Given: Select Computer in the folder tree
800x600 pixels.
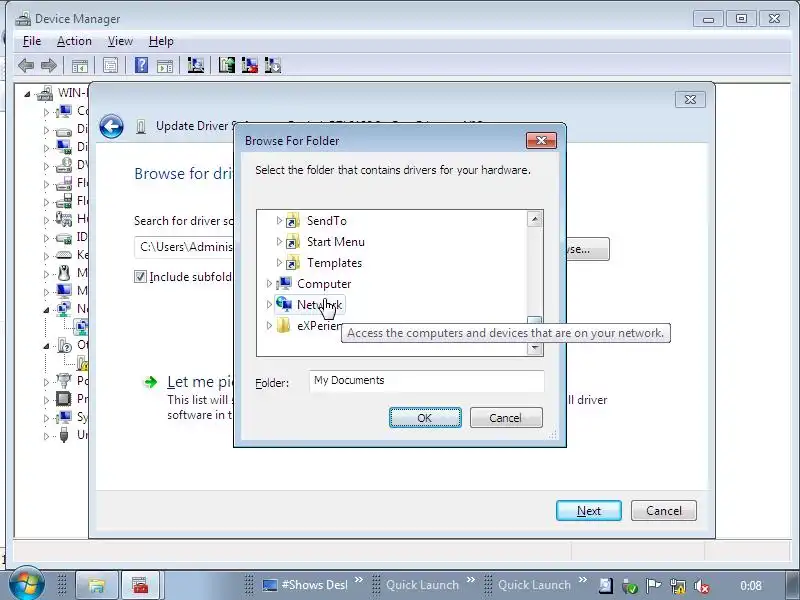Looking at the screenshot, I should (x=324, y=284).
